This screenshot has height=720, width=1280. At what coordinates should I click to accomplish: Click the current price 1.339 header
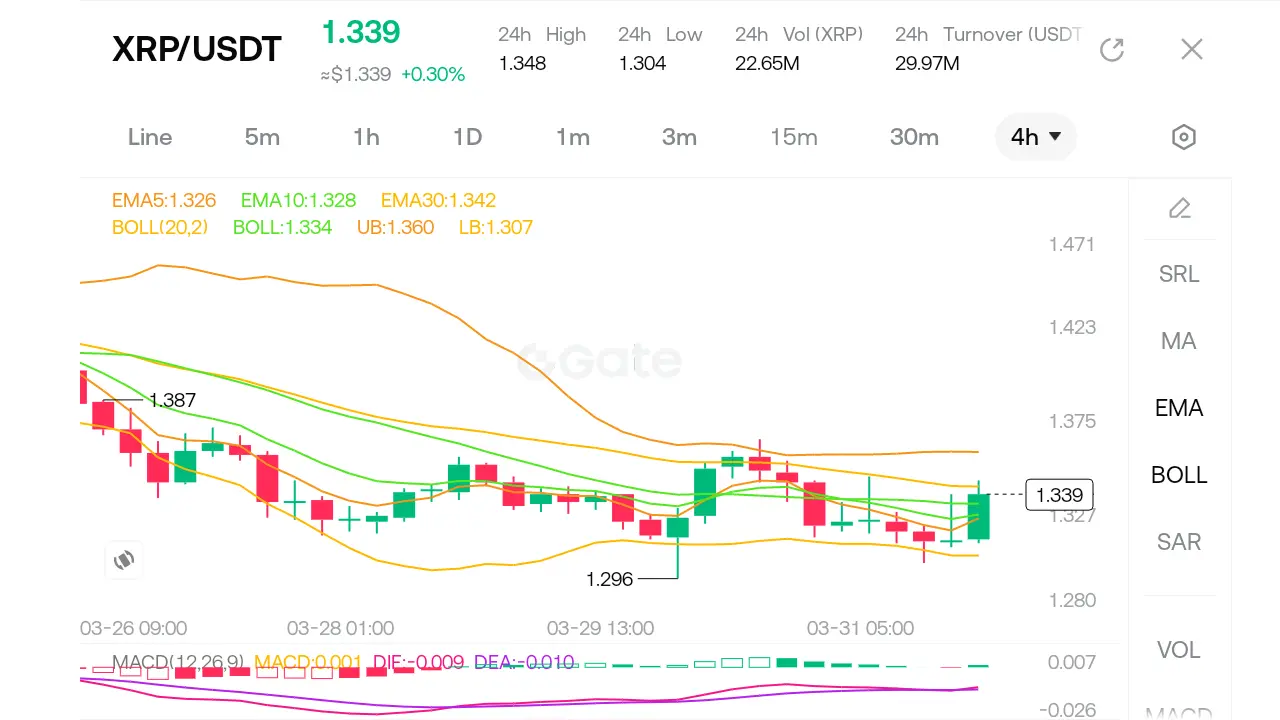click(x=360, y=32)
